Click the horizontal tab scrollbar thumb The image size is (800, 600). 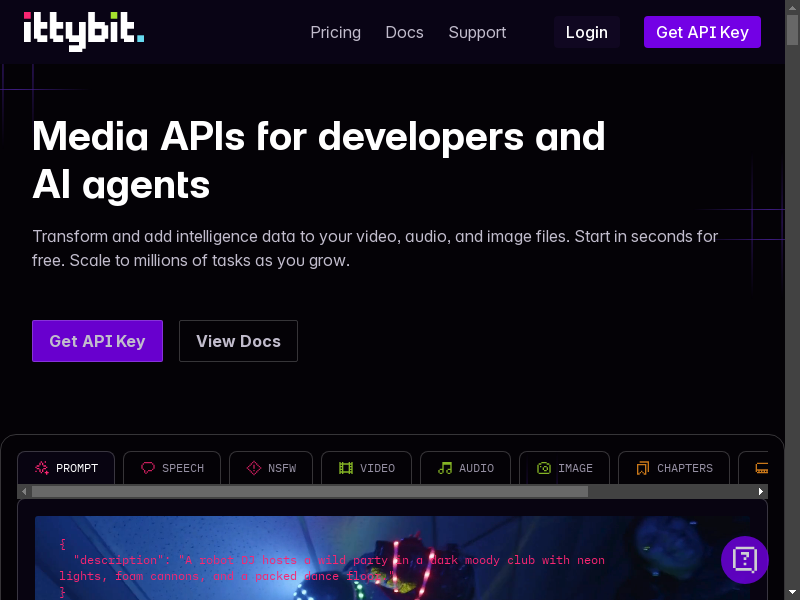point(310,492)
